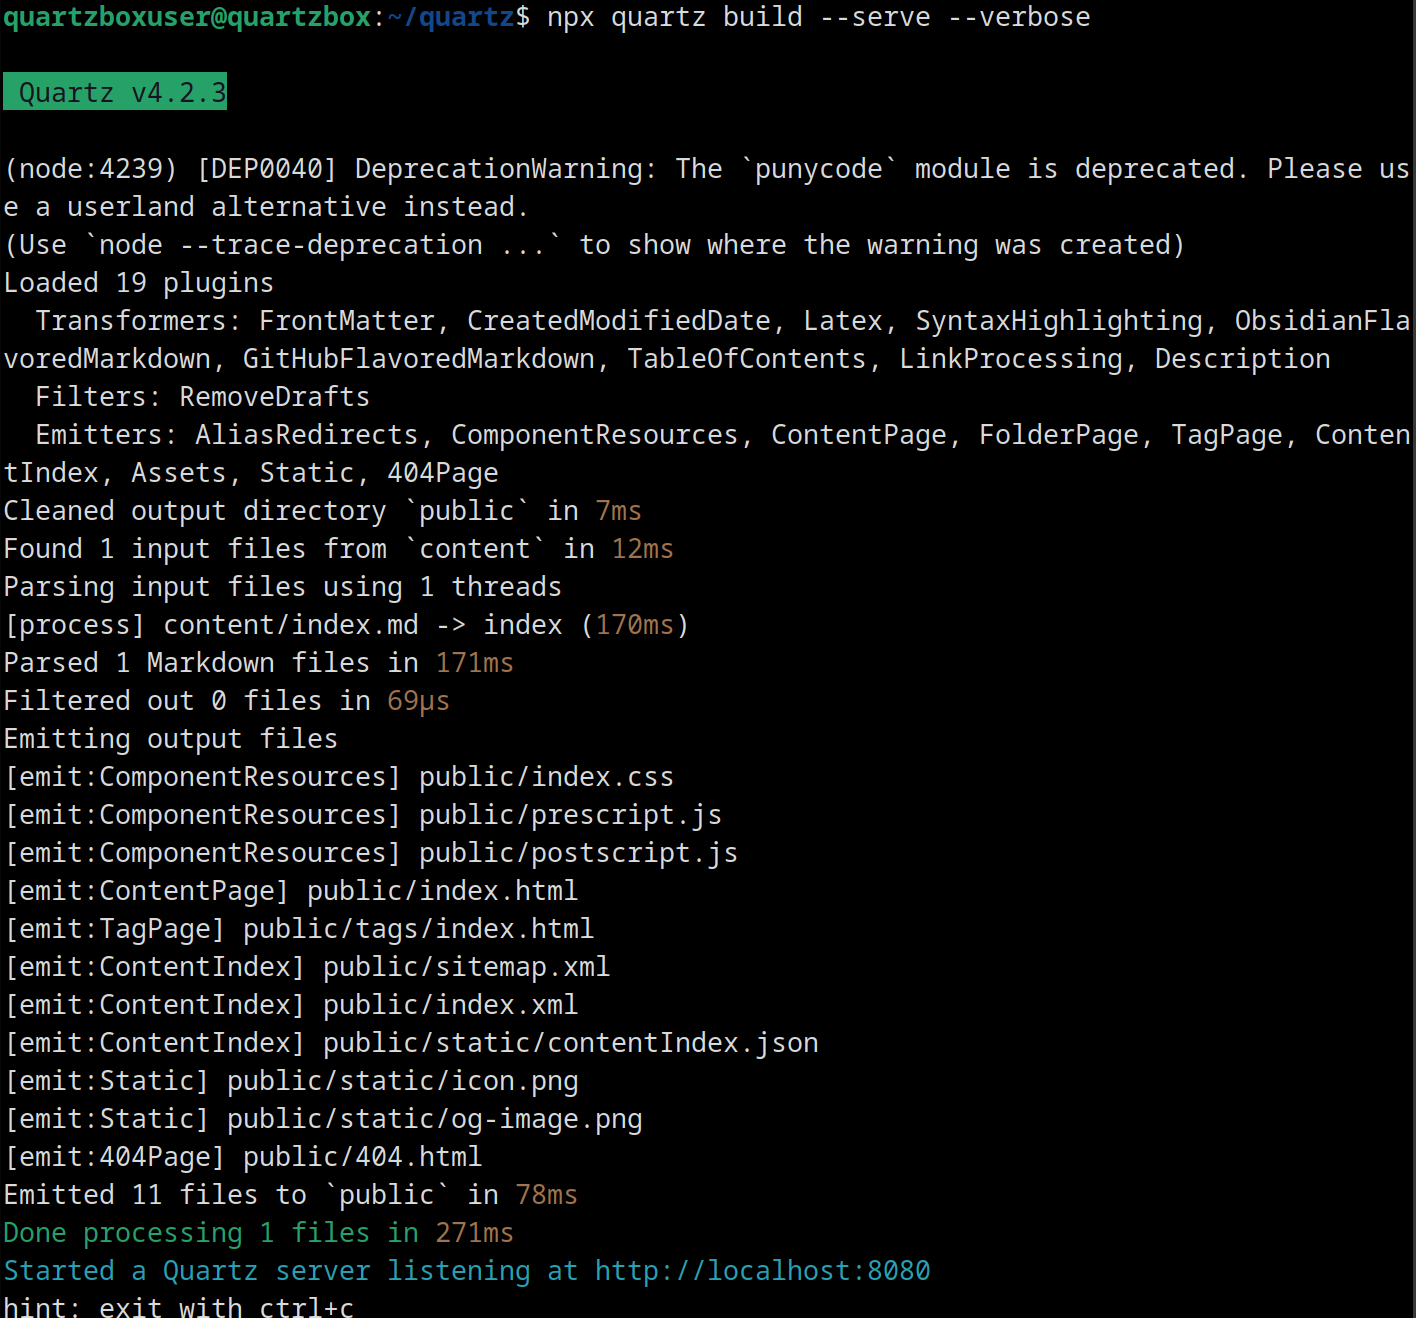1416x1318 pixels.
Task: Click the 'Emitters: AliasRedirects' text
Action: pos(227,435)
